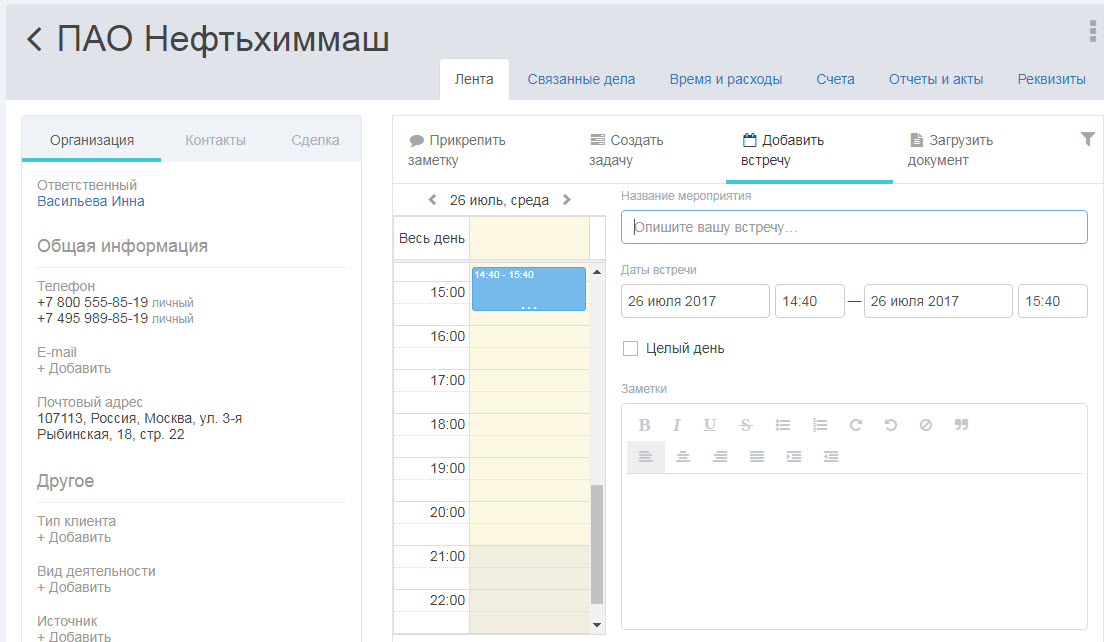Image resolution: width=1104 pixels, height=642 pixels.
Task: Go back using the arrow before ПАО Нефтьхиммаш
Action: pyautogui.click(x=34, y=39)
